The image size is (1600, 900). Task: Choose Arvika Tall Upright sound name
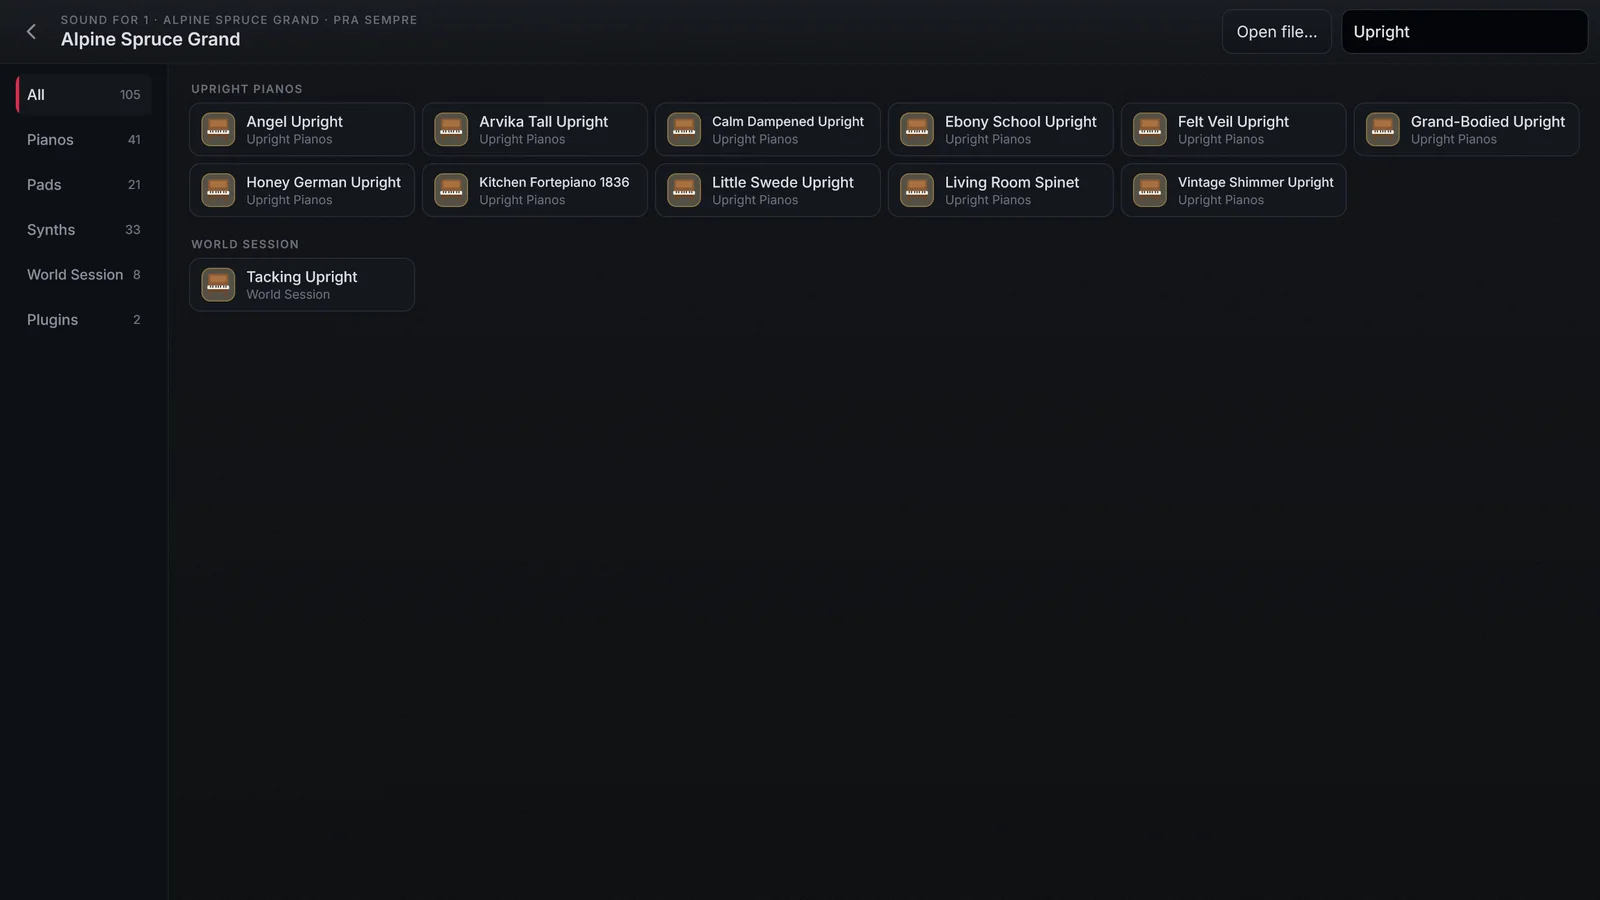[543, 121]
